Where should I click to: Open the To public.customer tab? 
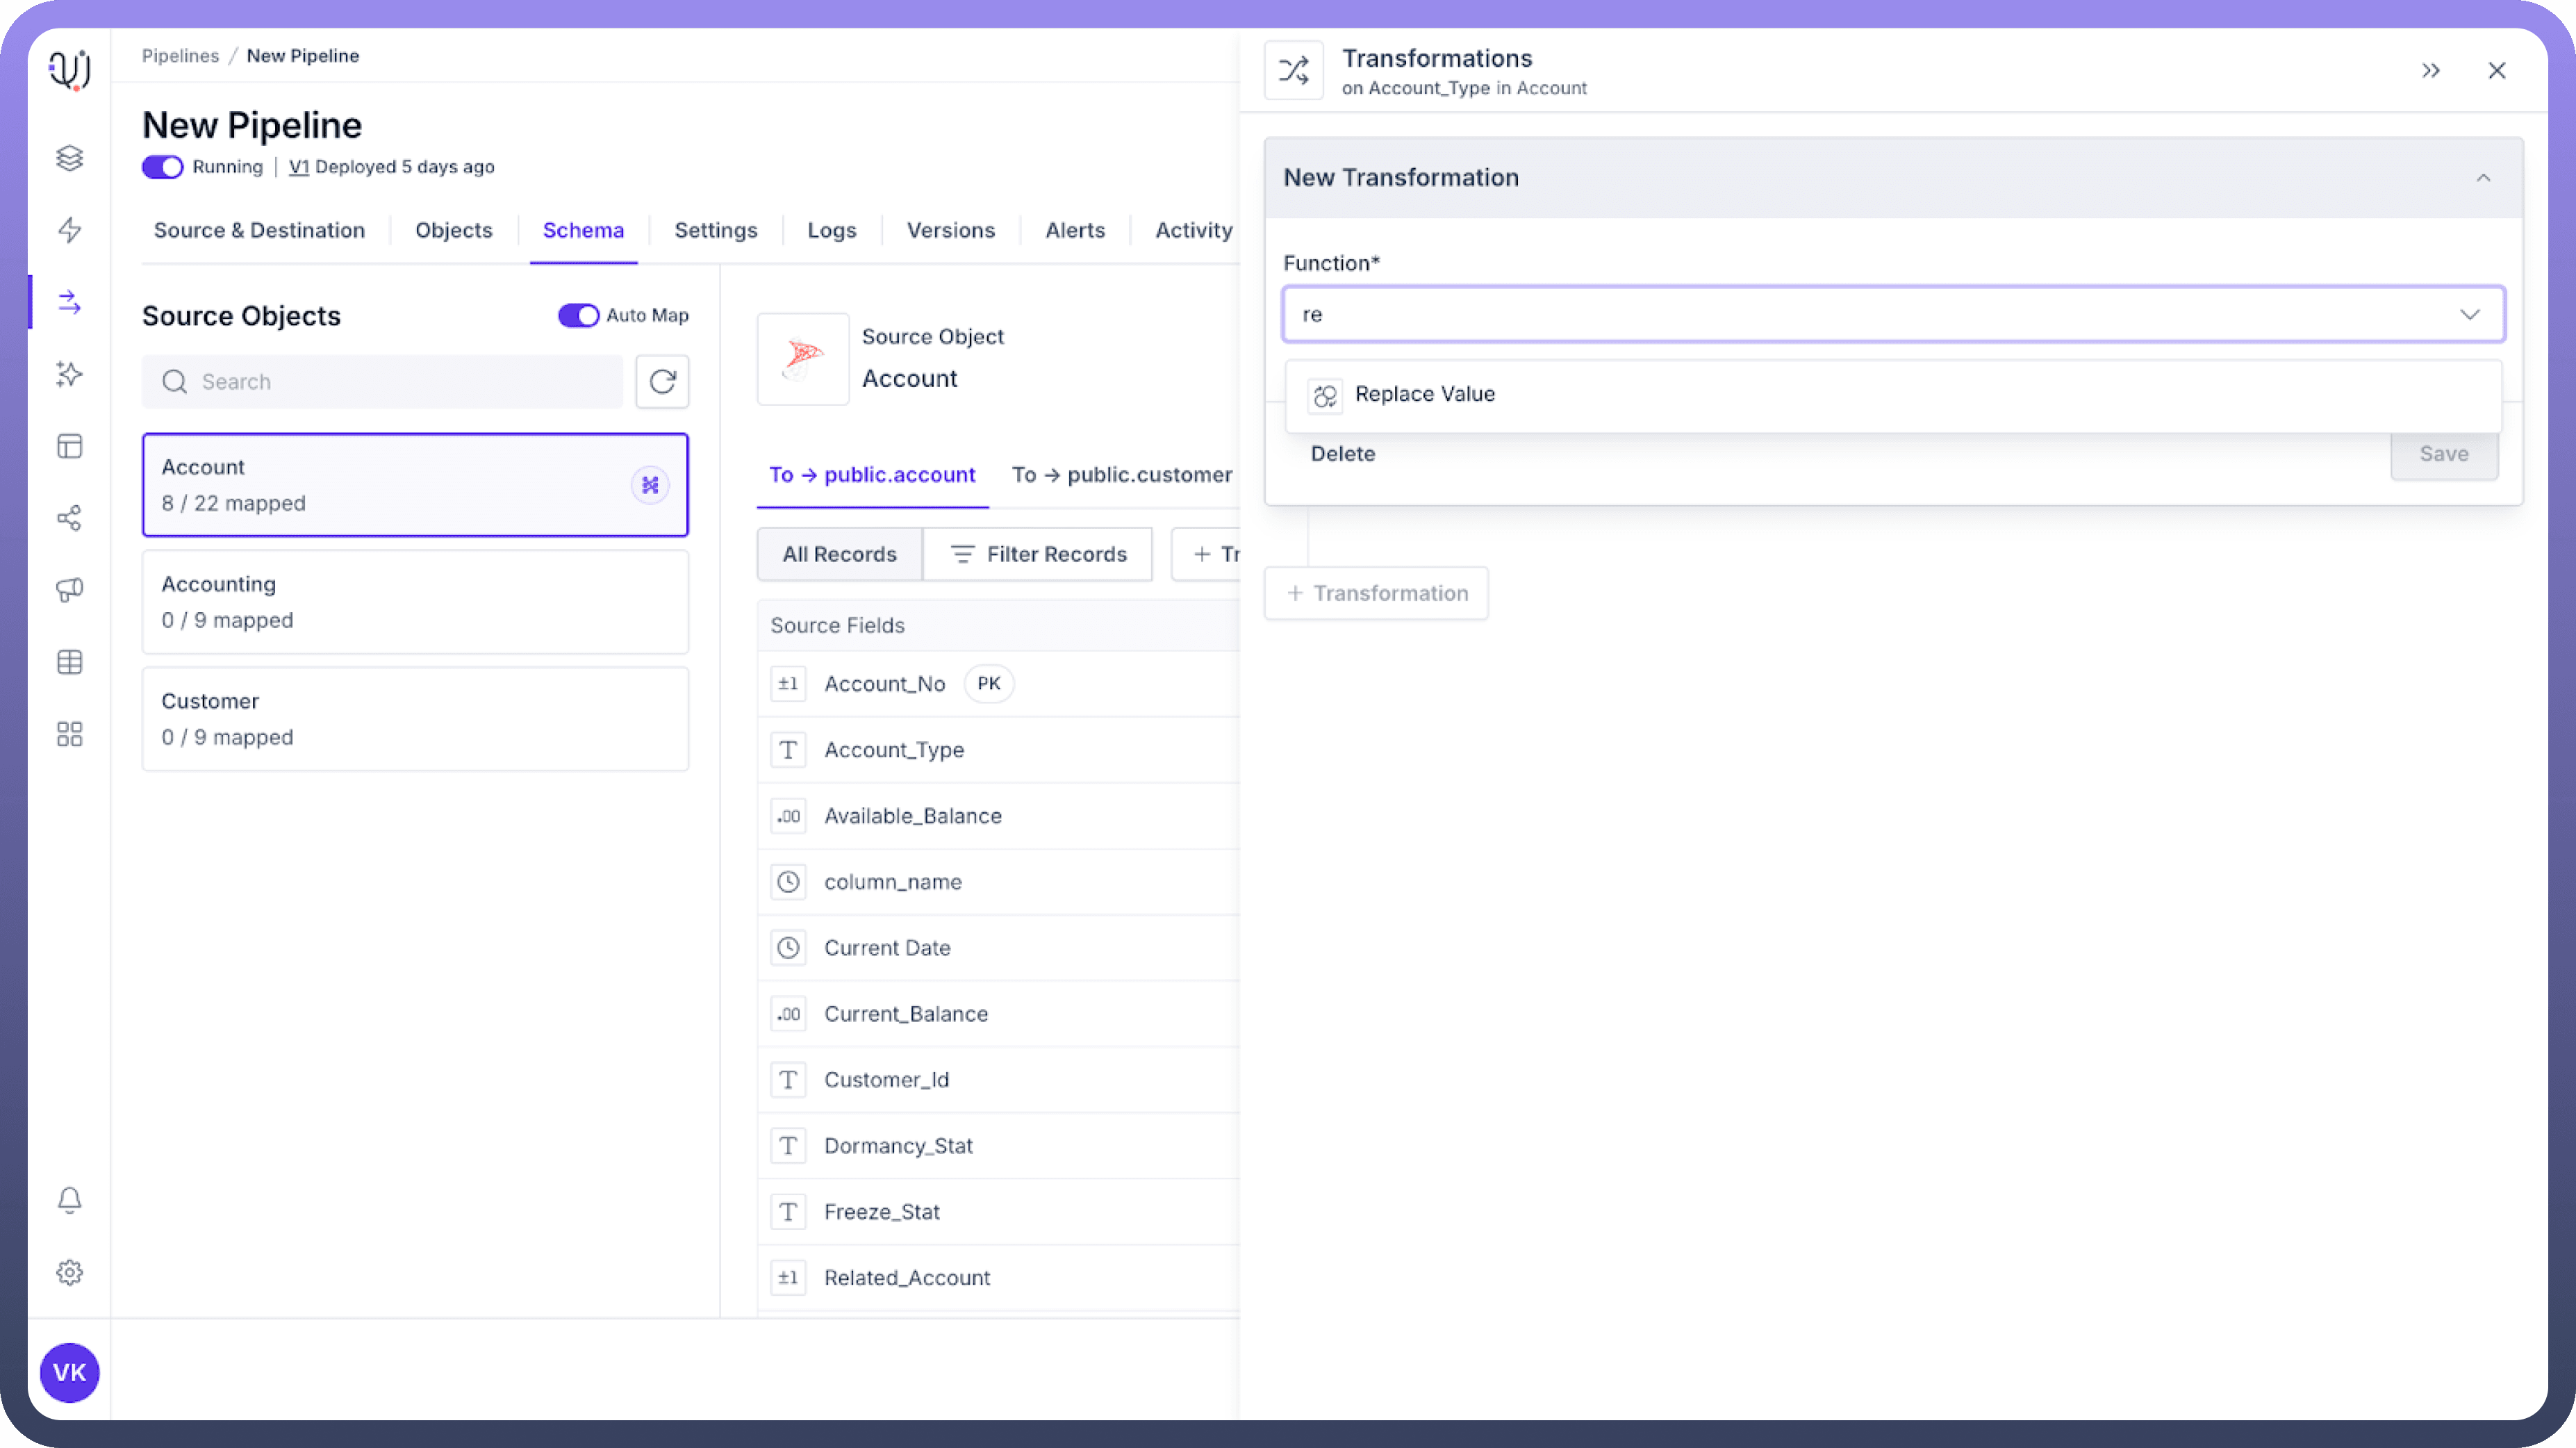(1121, 474)
